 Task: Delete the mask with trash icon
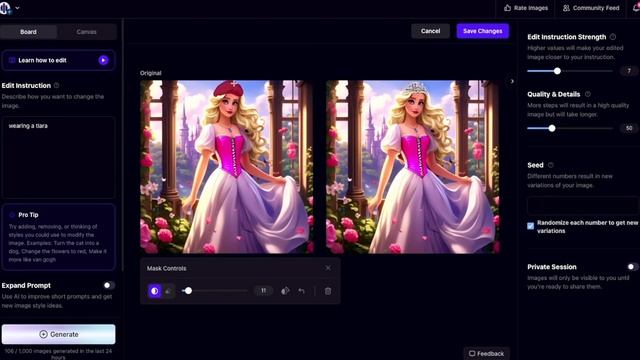click(x=328, y=291)
